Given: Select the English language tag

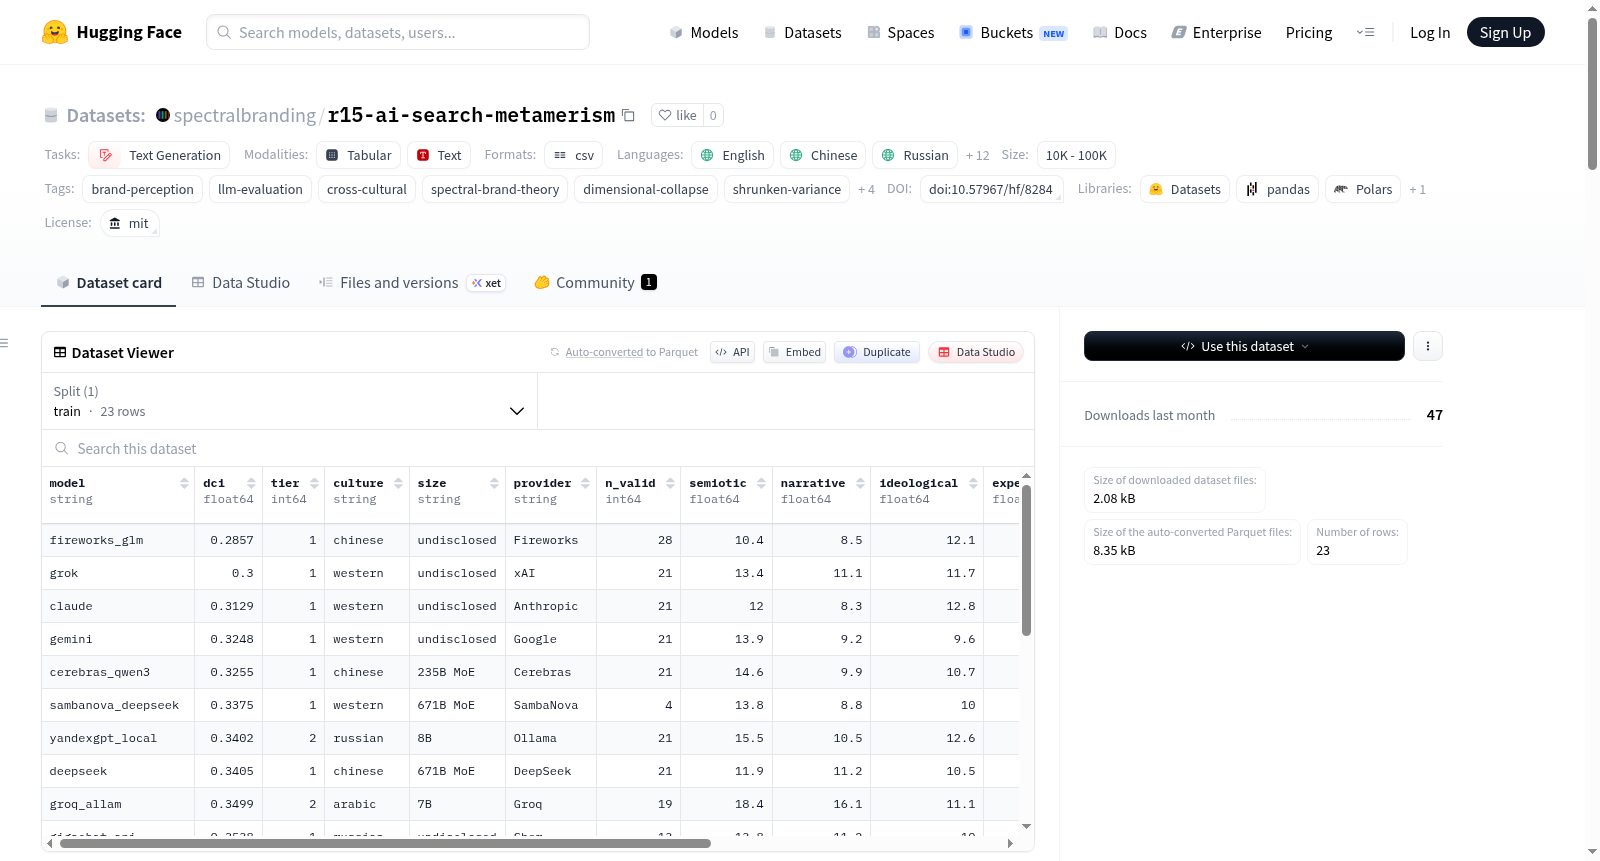Looking at the screenshot, I should point(733,155).
